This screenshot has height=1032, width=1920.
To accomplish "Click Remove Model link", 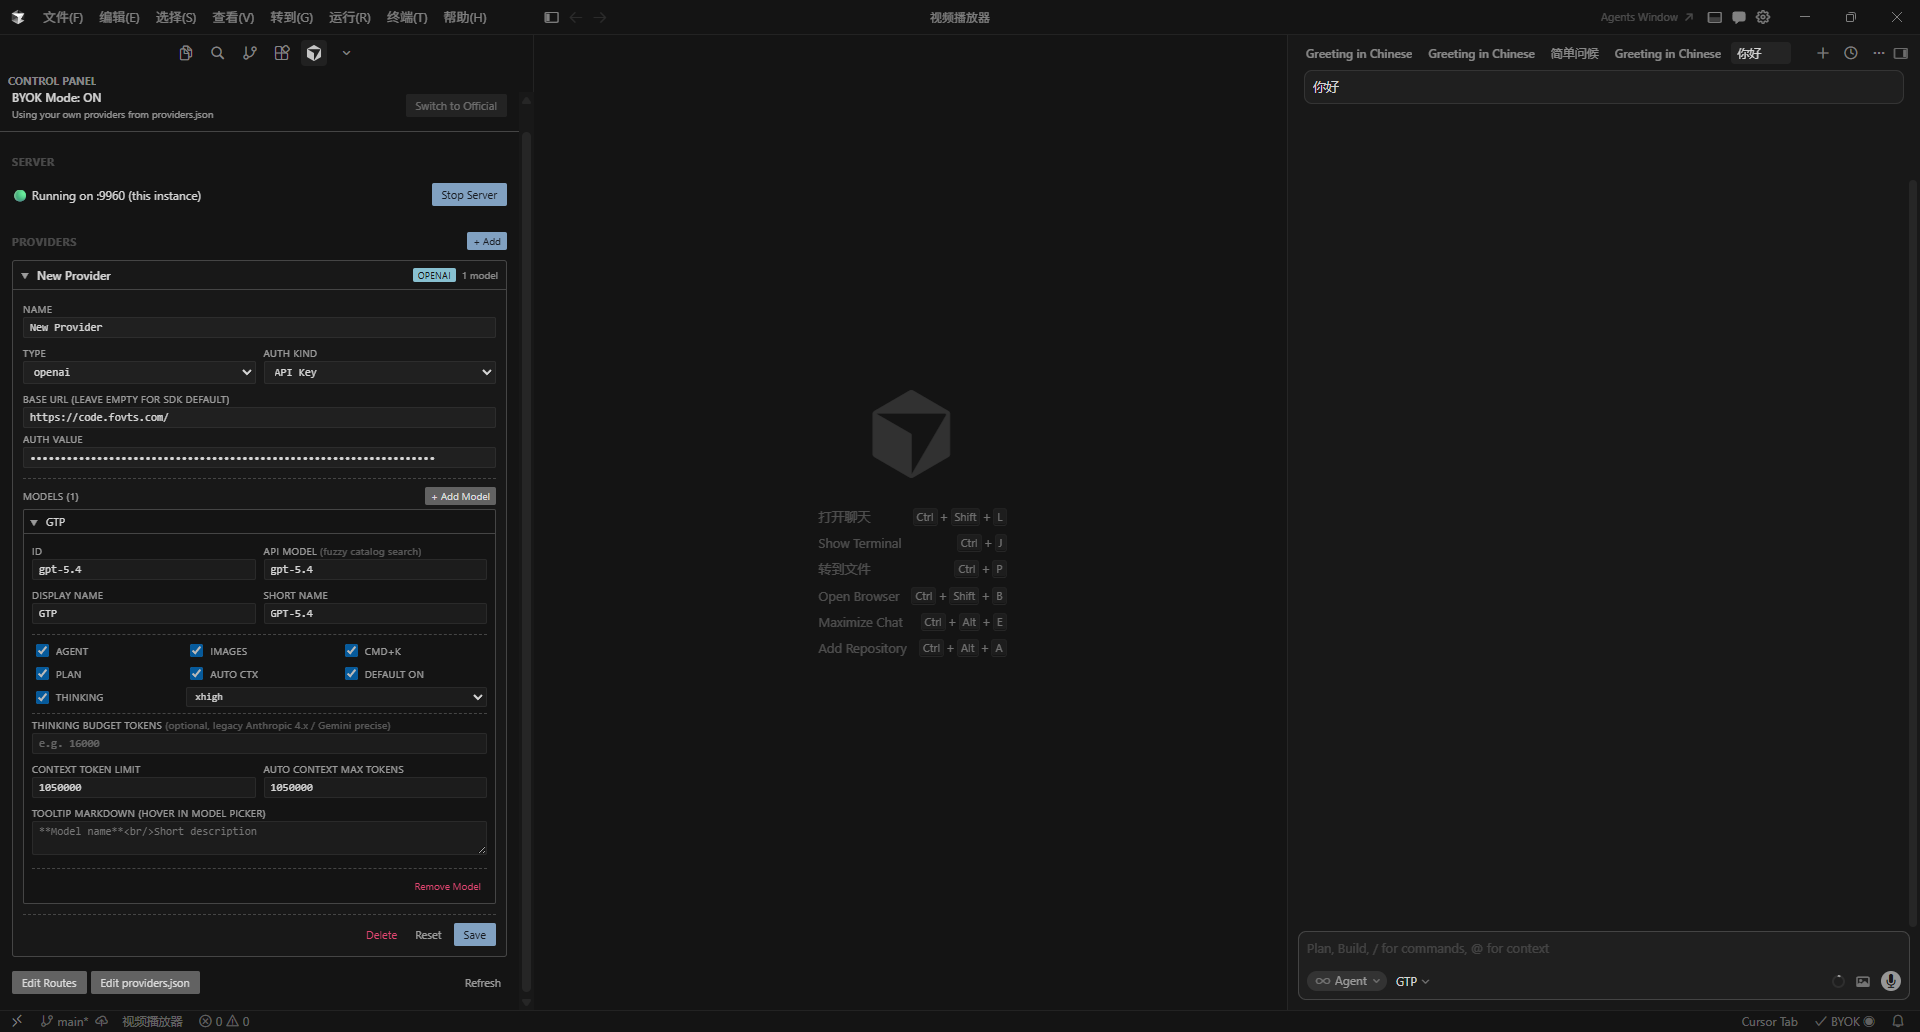I will (447, 887).
